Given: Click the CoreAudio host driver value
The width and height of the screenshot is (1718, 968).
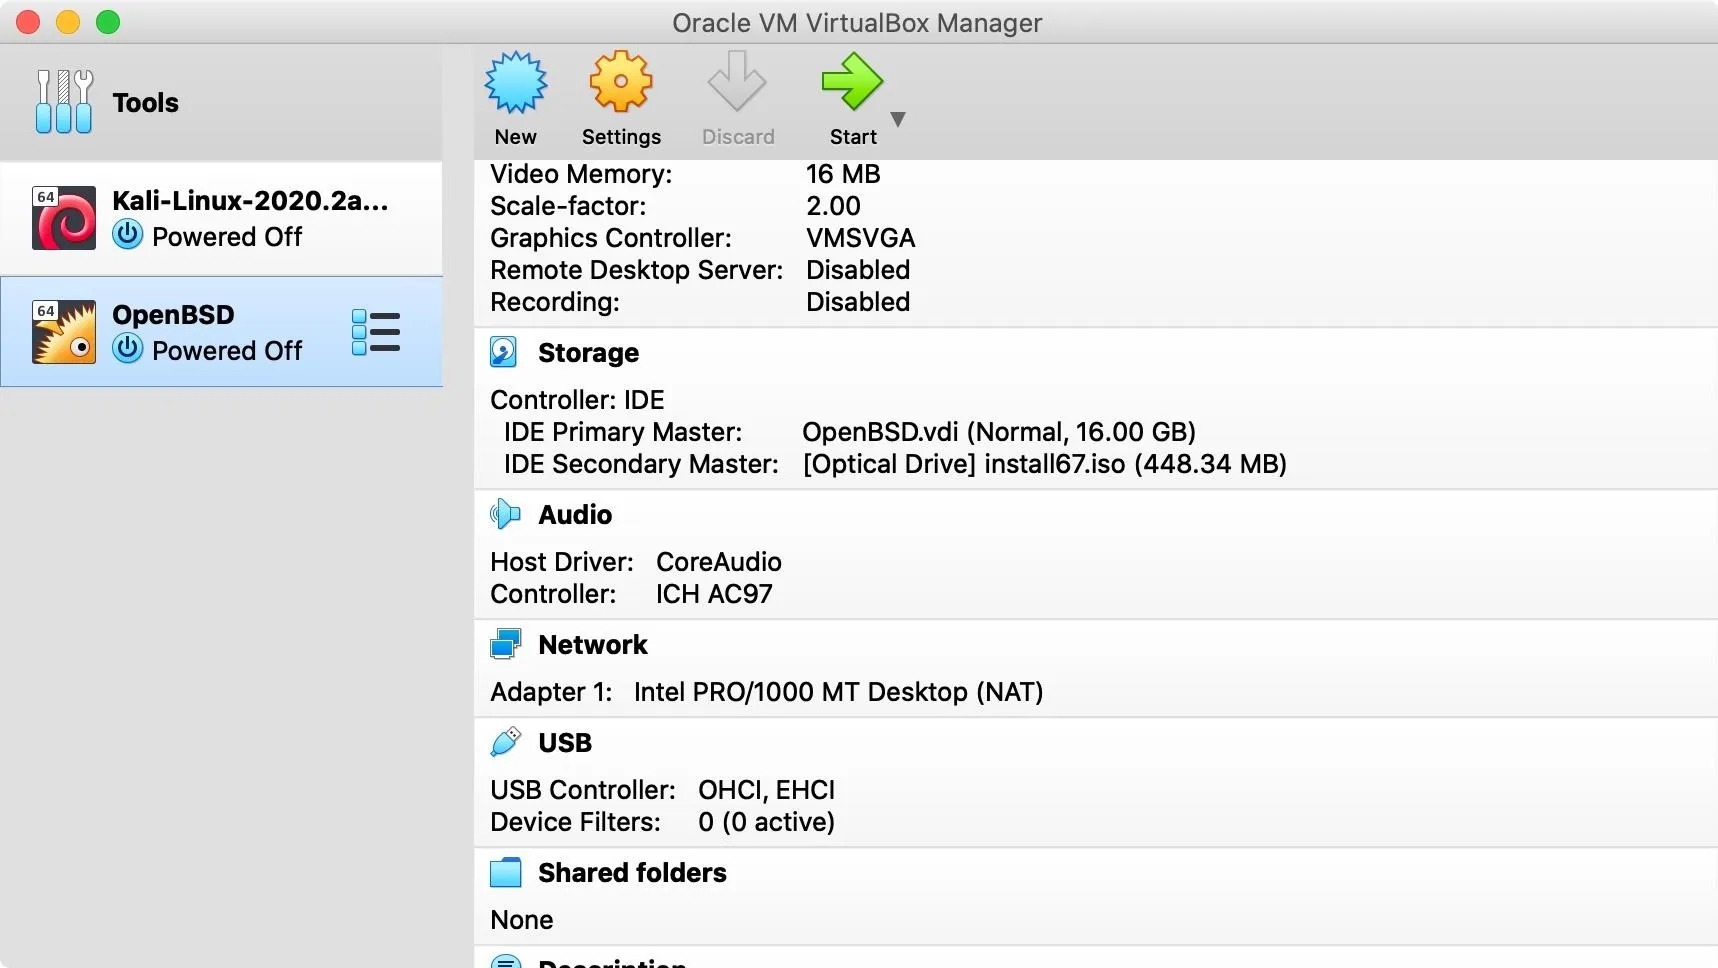Looking at the screenshot, I should [719, 562].
